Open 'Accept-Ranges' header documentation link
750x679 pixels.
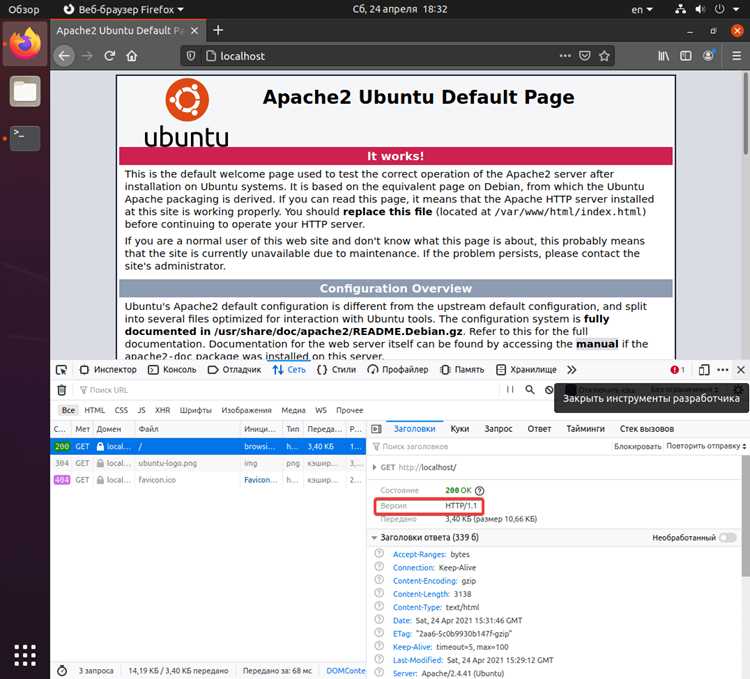419,554
